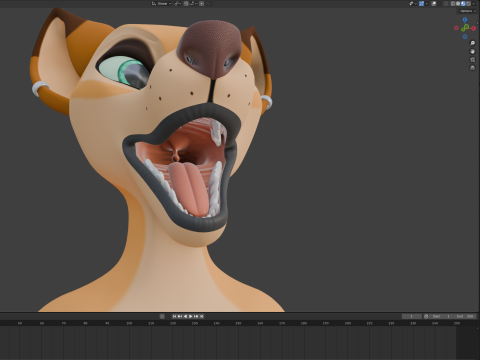Click the current frame number field
Screen dimensions: 480x360
412,316
